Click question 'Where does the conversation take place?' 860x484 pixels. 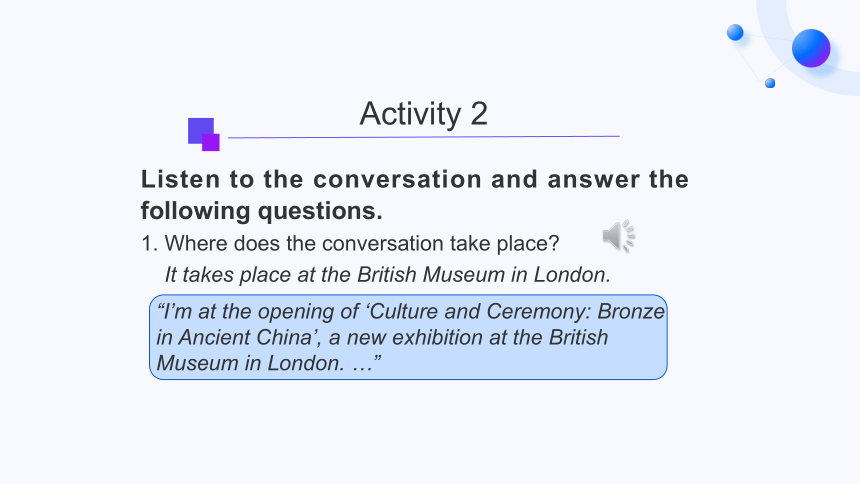362,243
